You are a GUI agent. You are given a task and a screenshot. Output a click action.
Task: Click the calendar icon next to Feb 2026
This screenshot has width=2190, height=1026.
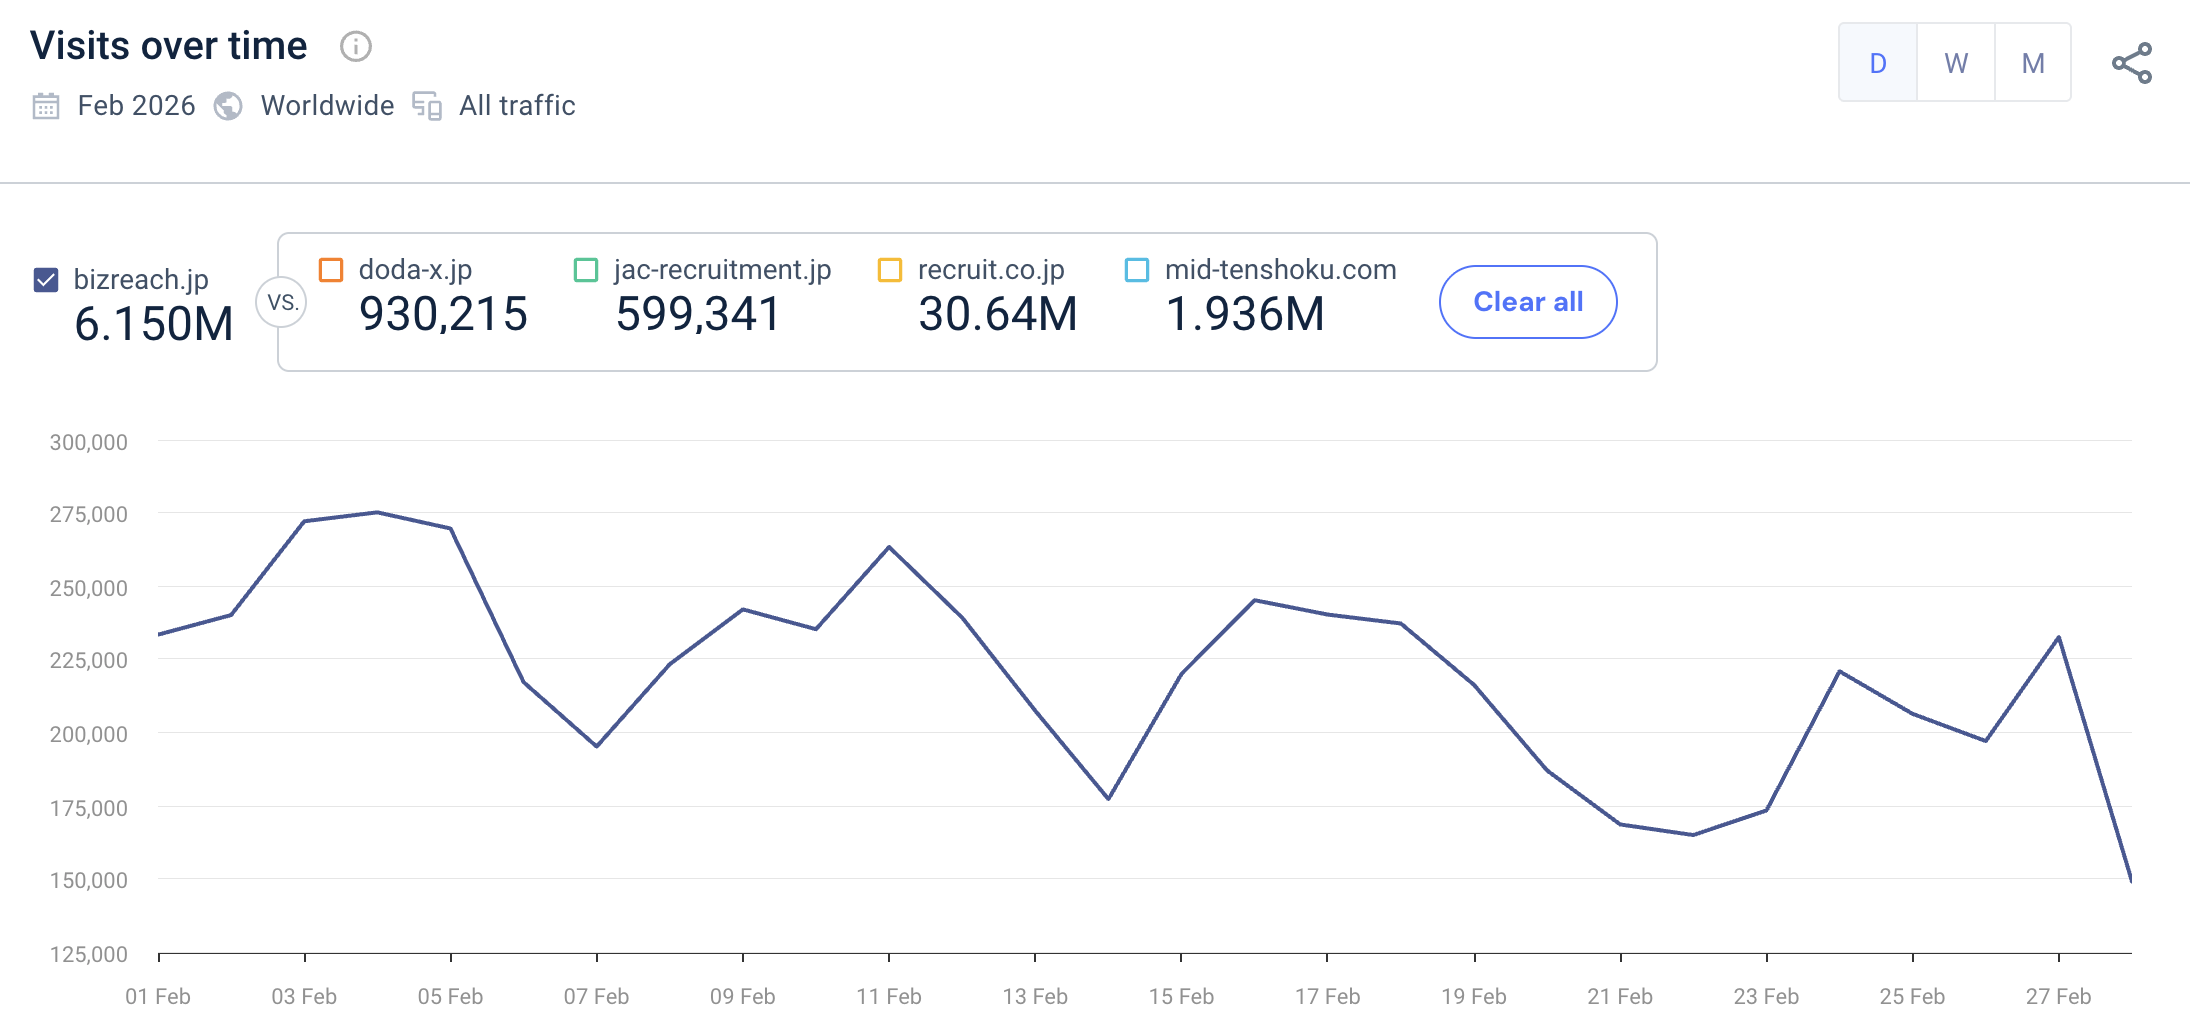46,106
